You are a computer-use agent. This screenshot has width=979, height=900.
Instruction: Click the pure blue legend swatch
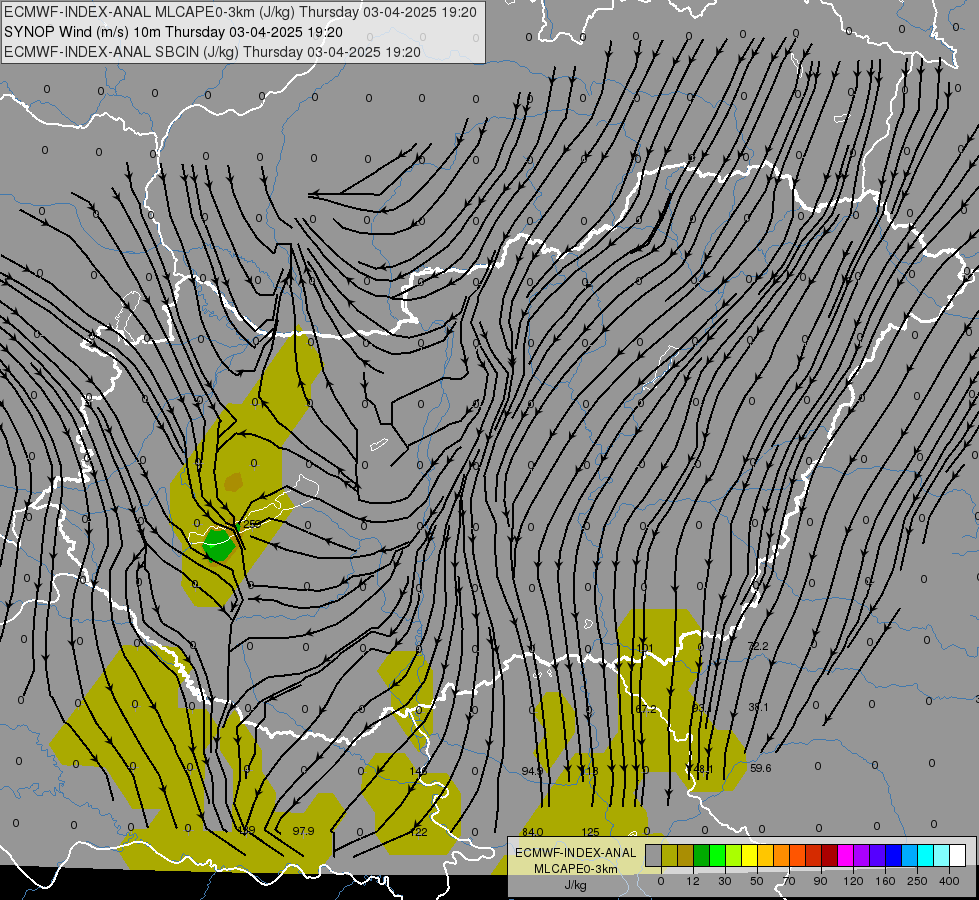coord(894,855)
